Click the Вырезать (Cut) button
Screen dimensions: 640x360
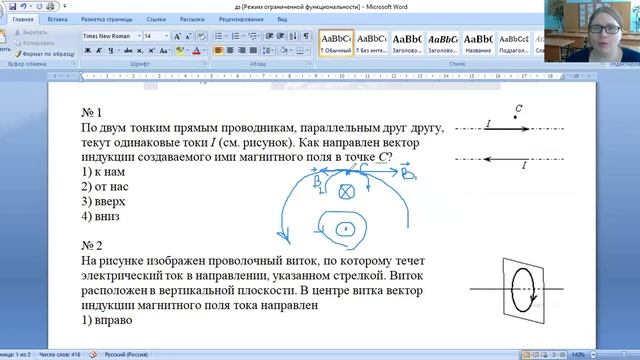click(32, 32)
